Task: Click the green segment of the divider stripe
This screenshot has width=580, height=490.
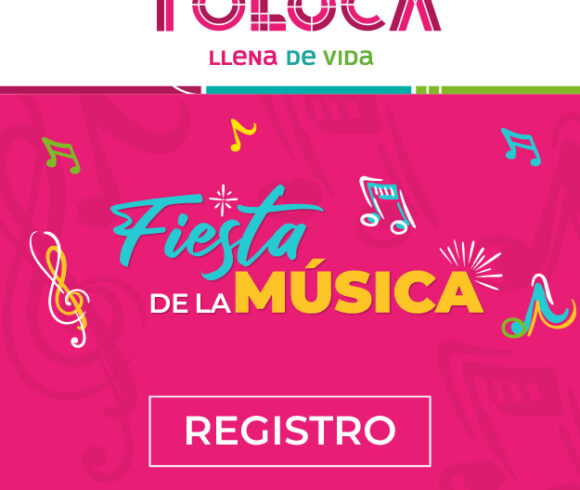Action: pos(498,90)
